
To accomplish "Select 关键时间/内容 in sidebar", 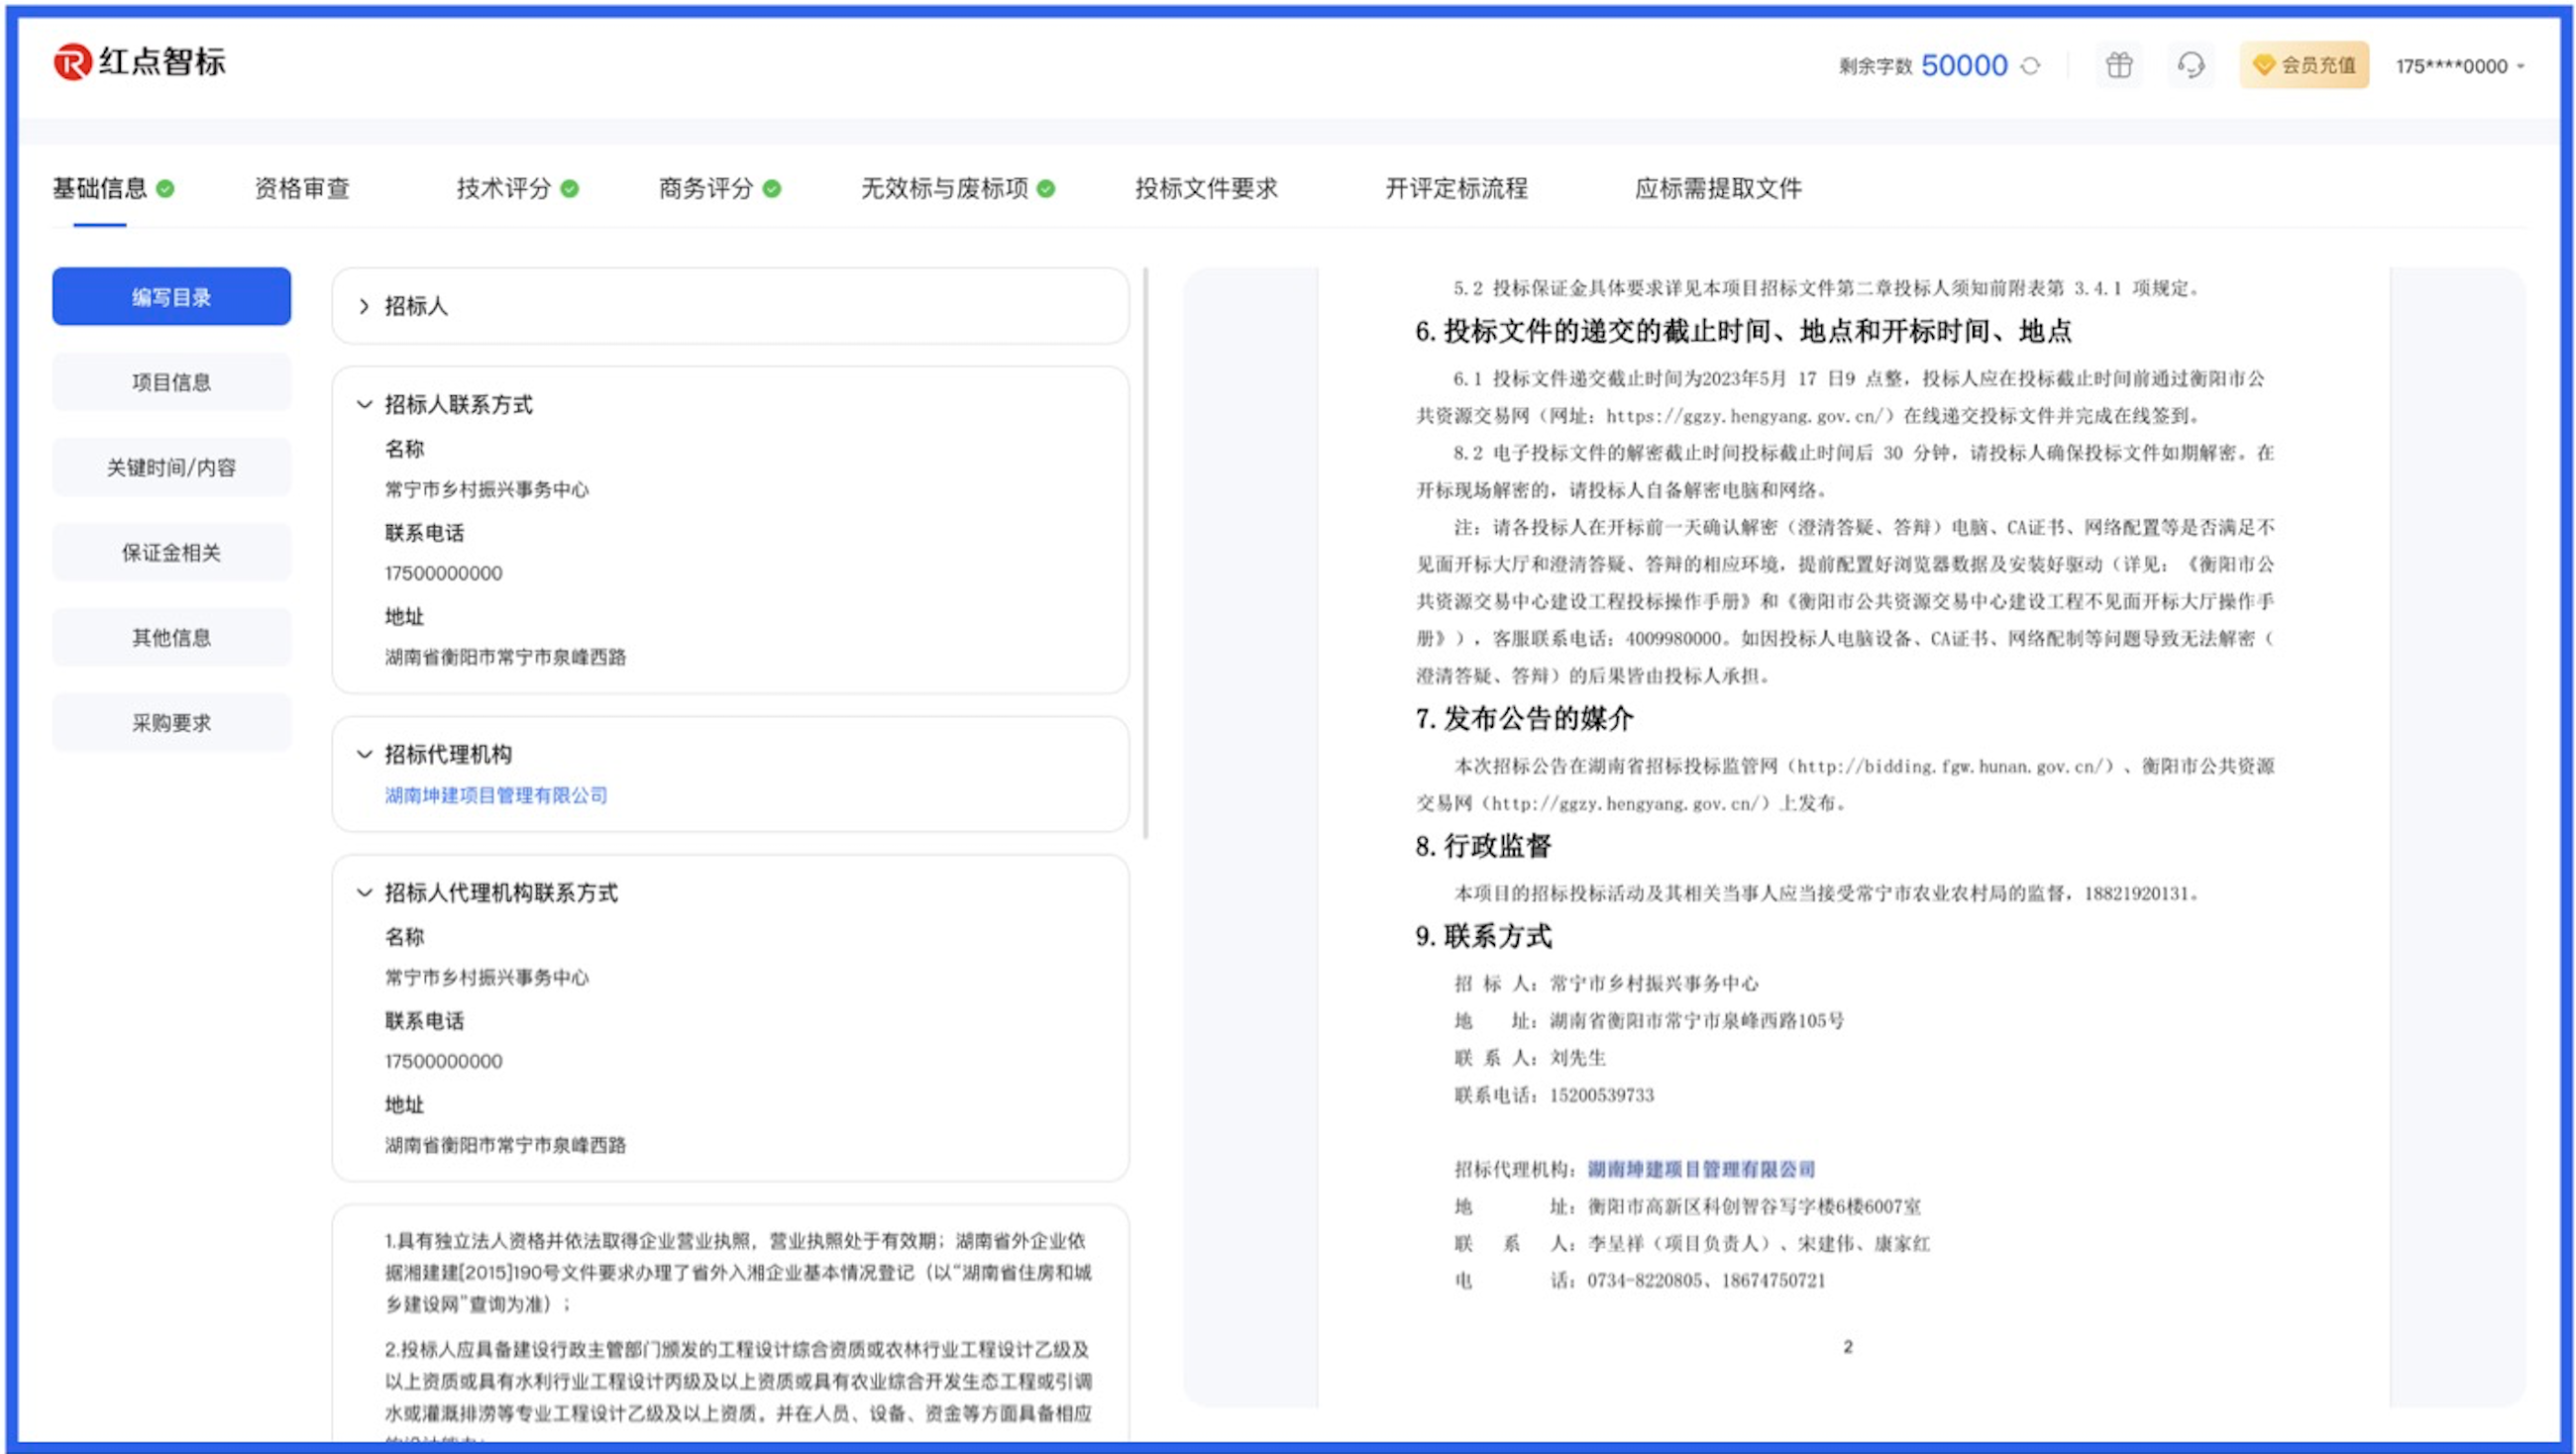I will click(x=171, y=467).
